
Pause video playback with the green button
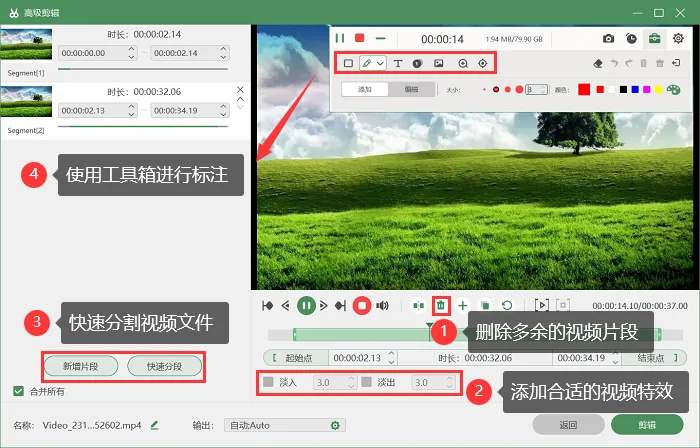click(306, 306)
